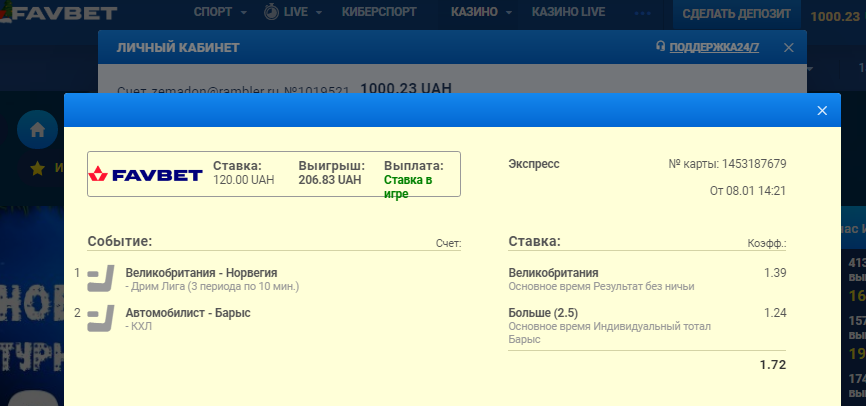Viewport: 866px width, 406px height.
Task: Click the Ставка в игре status
Action: pos(408,187)
